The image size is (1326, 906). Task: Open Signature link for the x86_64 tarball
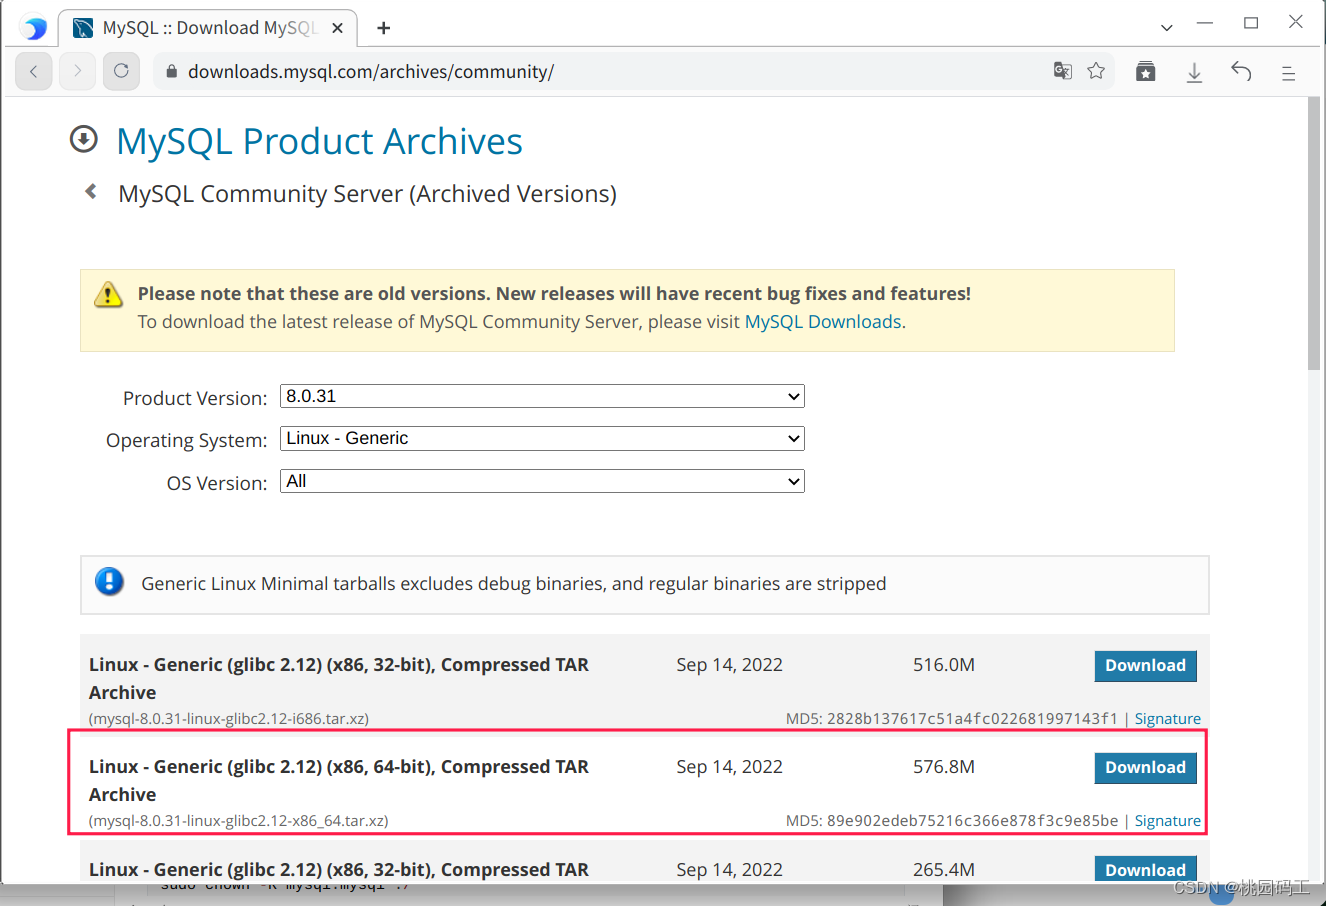pos(1167,821)
